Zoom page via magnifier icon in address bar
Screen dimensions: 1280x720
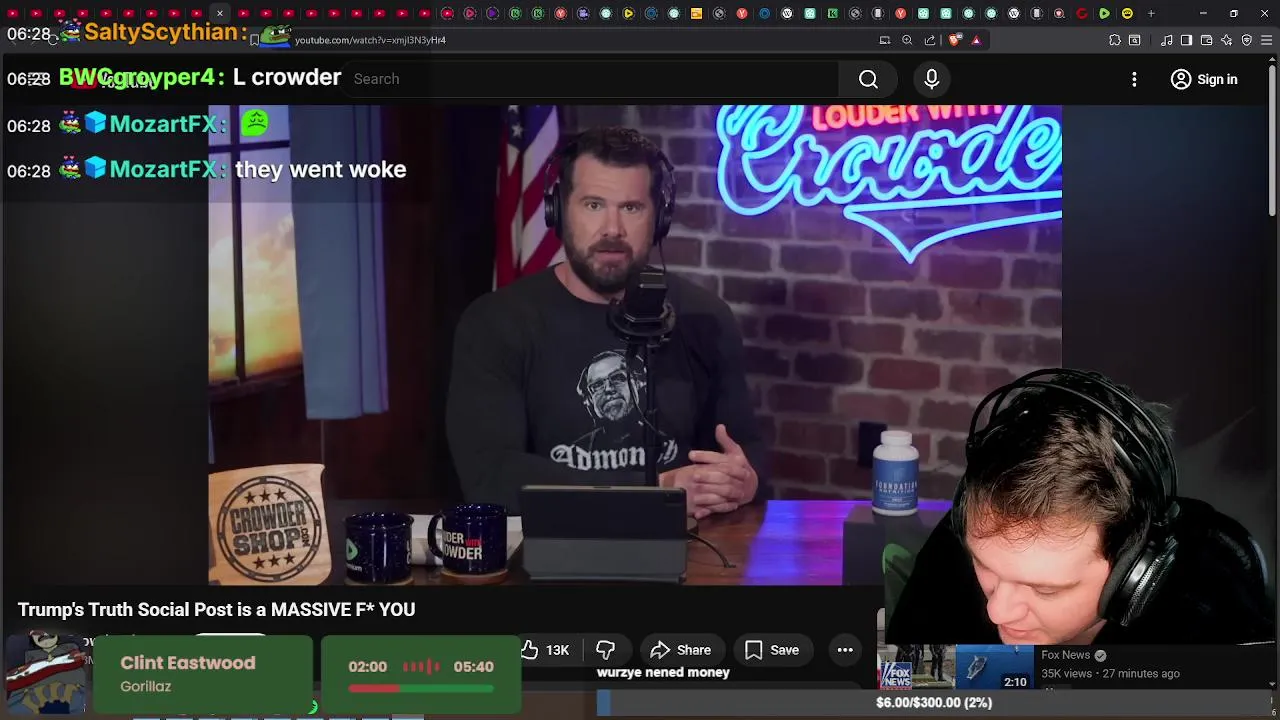pos(907,40)
